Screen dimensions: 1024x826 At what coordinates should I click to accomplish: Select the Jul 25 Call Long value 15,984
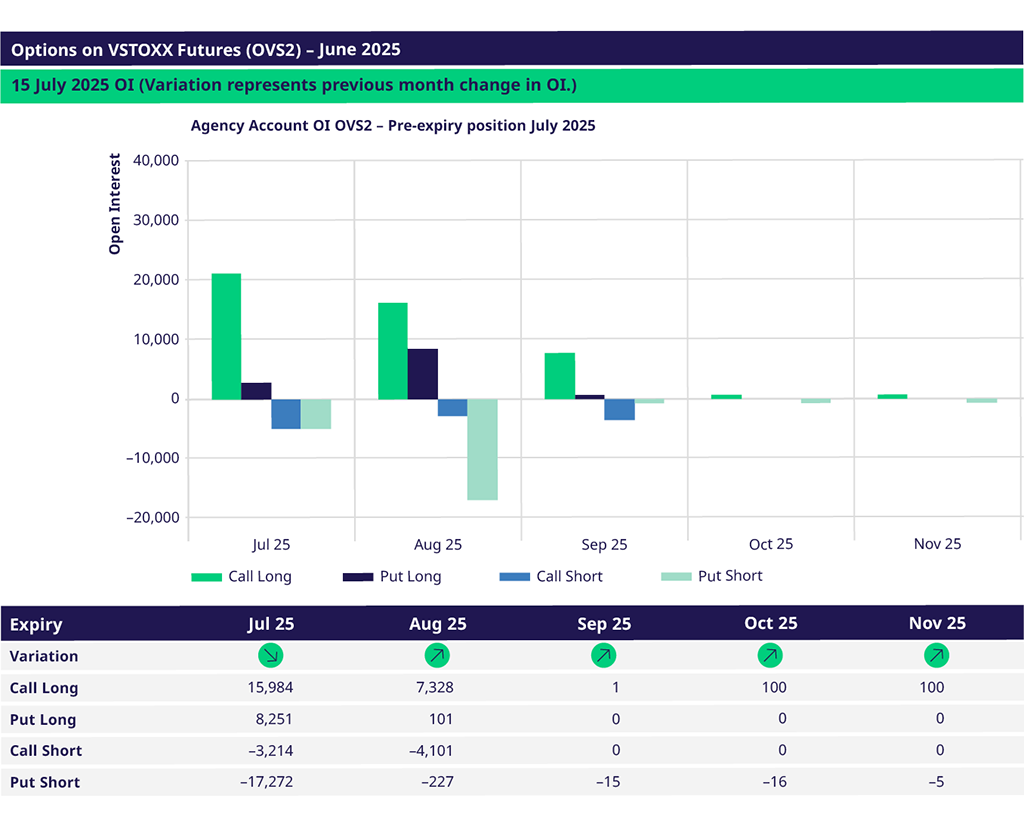pyautogui.click(x=270, y=688)
